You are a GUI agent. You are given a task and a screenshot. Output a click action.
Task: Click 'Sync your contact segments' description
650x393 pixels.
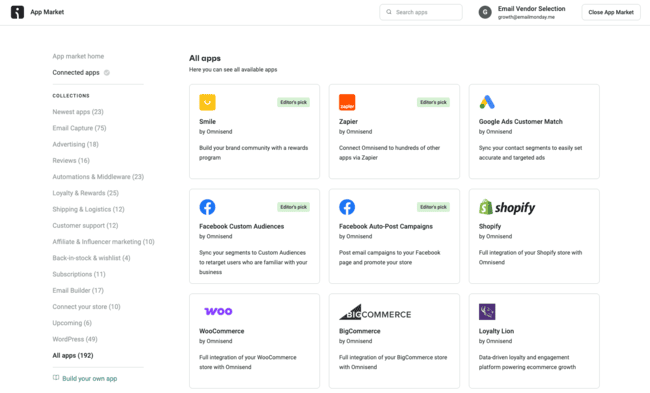pyautogui.click(x=531, y=153)
